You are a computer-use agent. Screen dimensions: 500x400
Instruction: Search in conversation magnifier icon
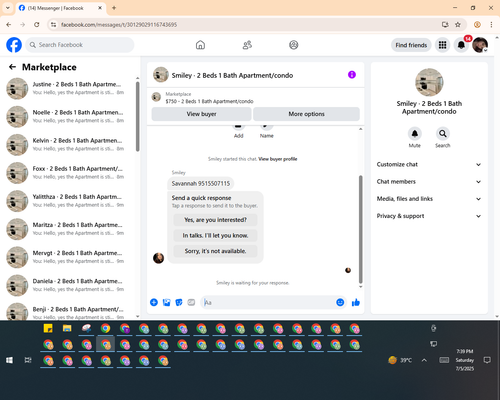[443, 134]
